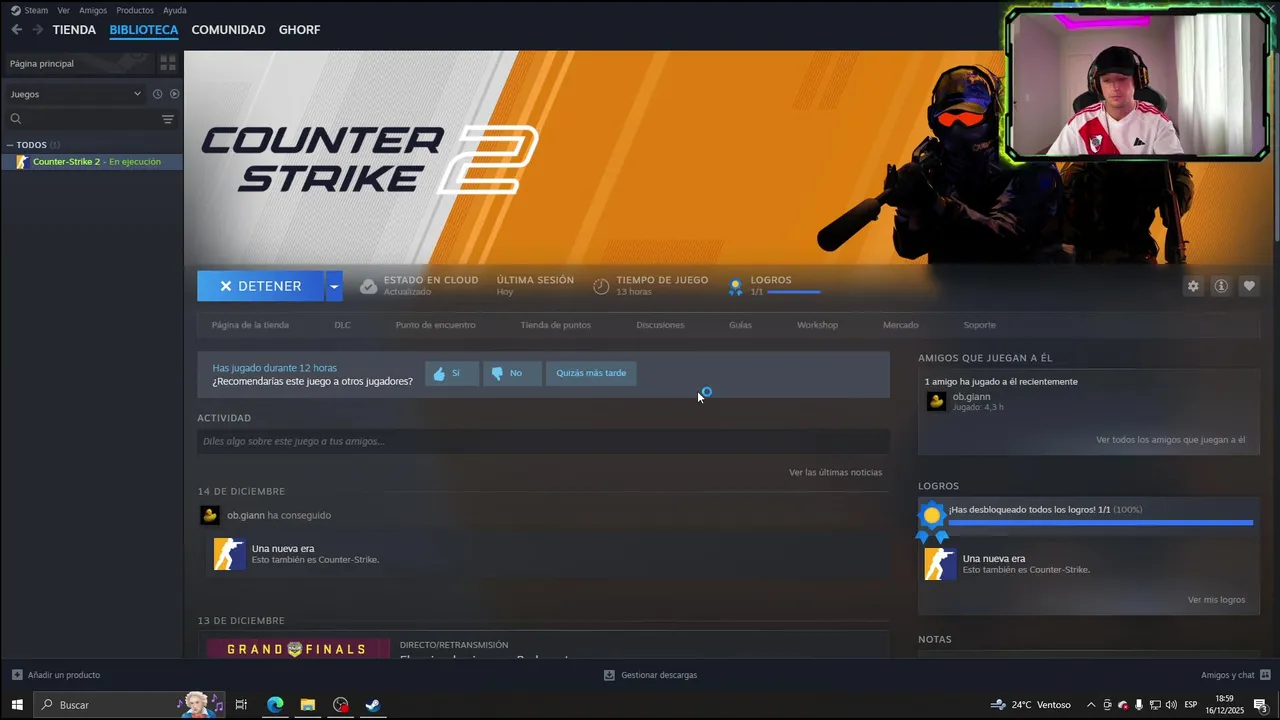Open Gestionar descargas
The image size is (1280, 720).
coord(650,675)
